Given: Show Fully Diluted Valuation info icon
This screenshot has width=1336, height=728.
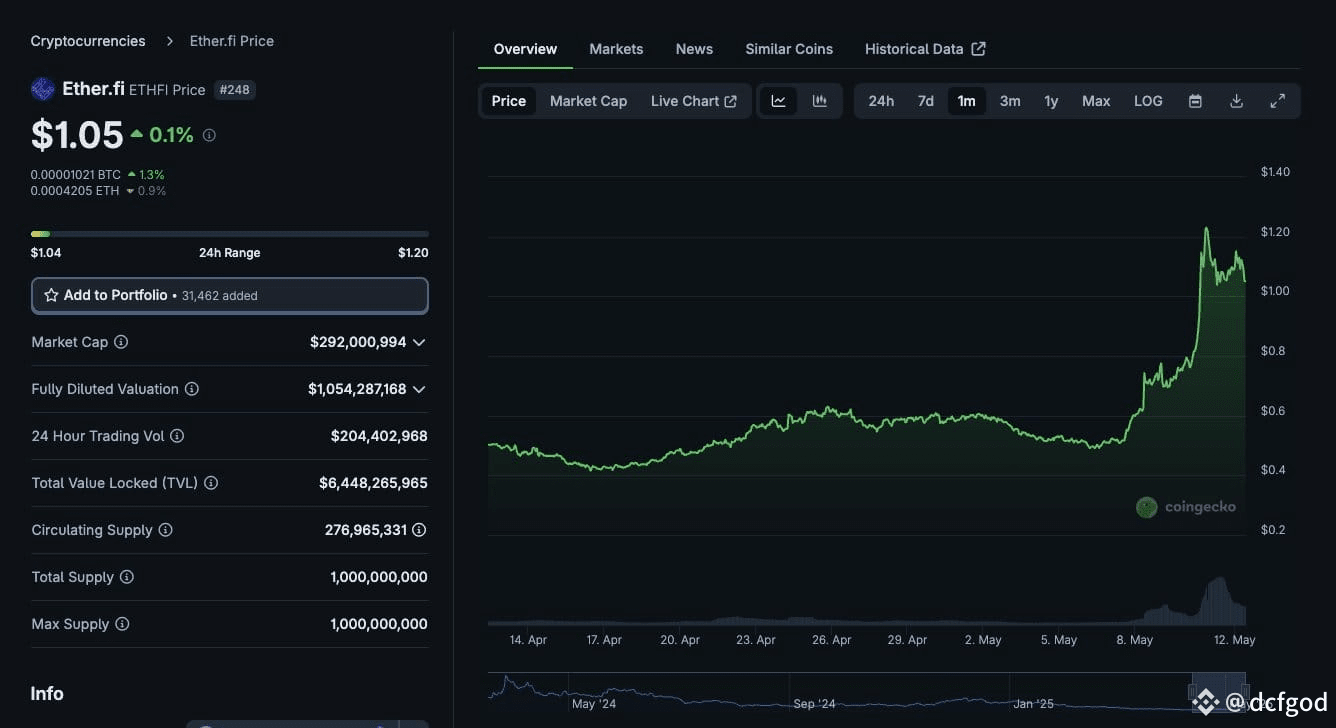Looking at the screenshot, I should pyautogui.click(x=192, y=389).
